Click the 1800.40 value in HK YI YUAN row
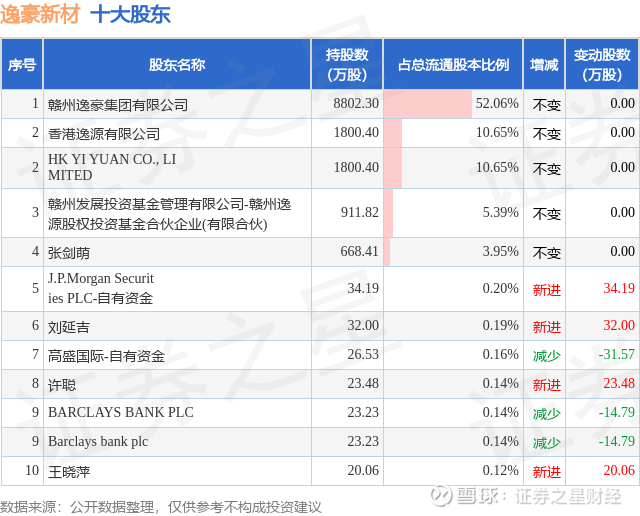This screenshot has height=516, width=640. (356, 167)
